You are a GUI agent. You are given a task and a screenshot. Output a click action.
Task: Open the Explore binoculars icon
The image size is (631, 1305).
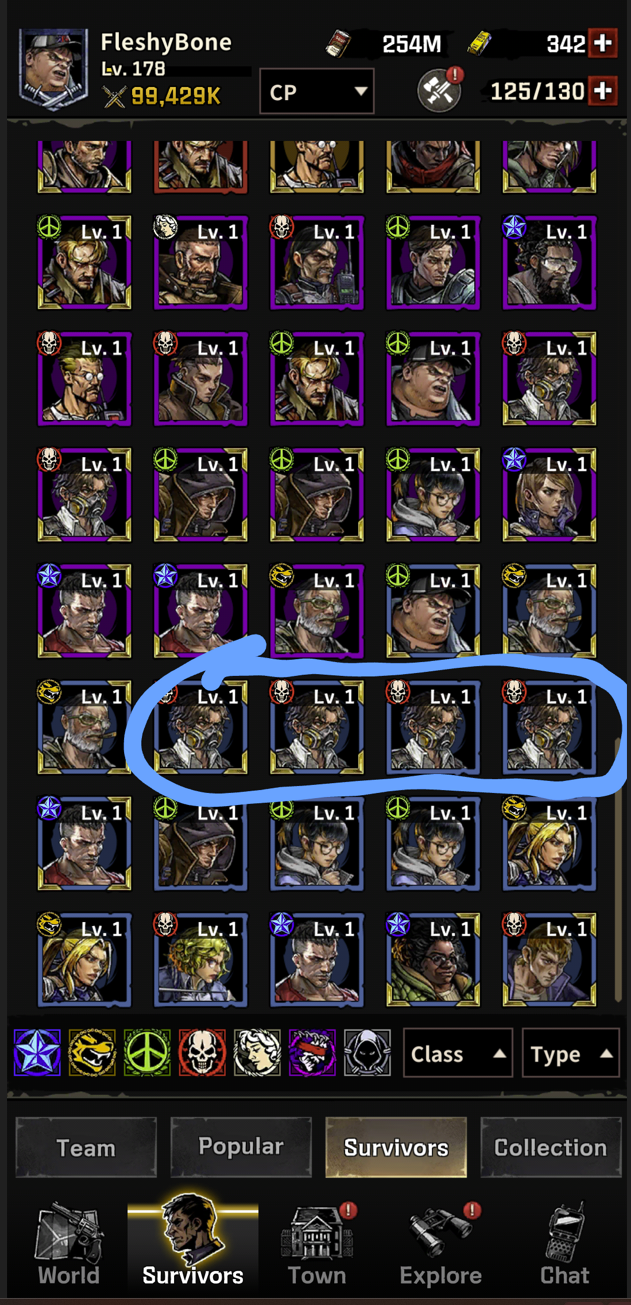tap(441, 1245)
